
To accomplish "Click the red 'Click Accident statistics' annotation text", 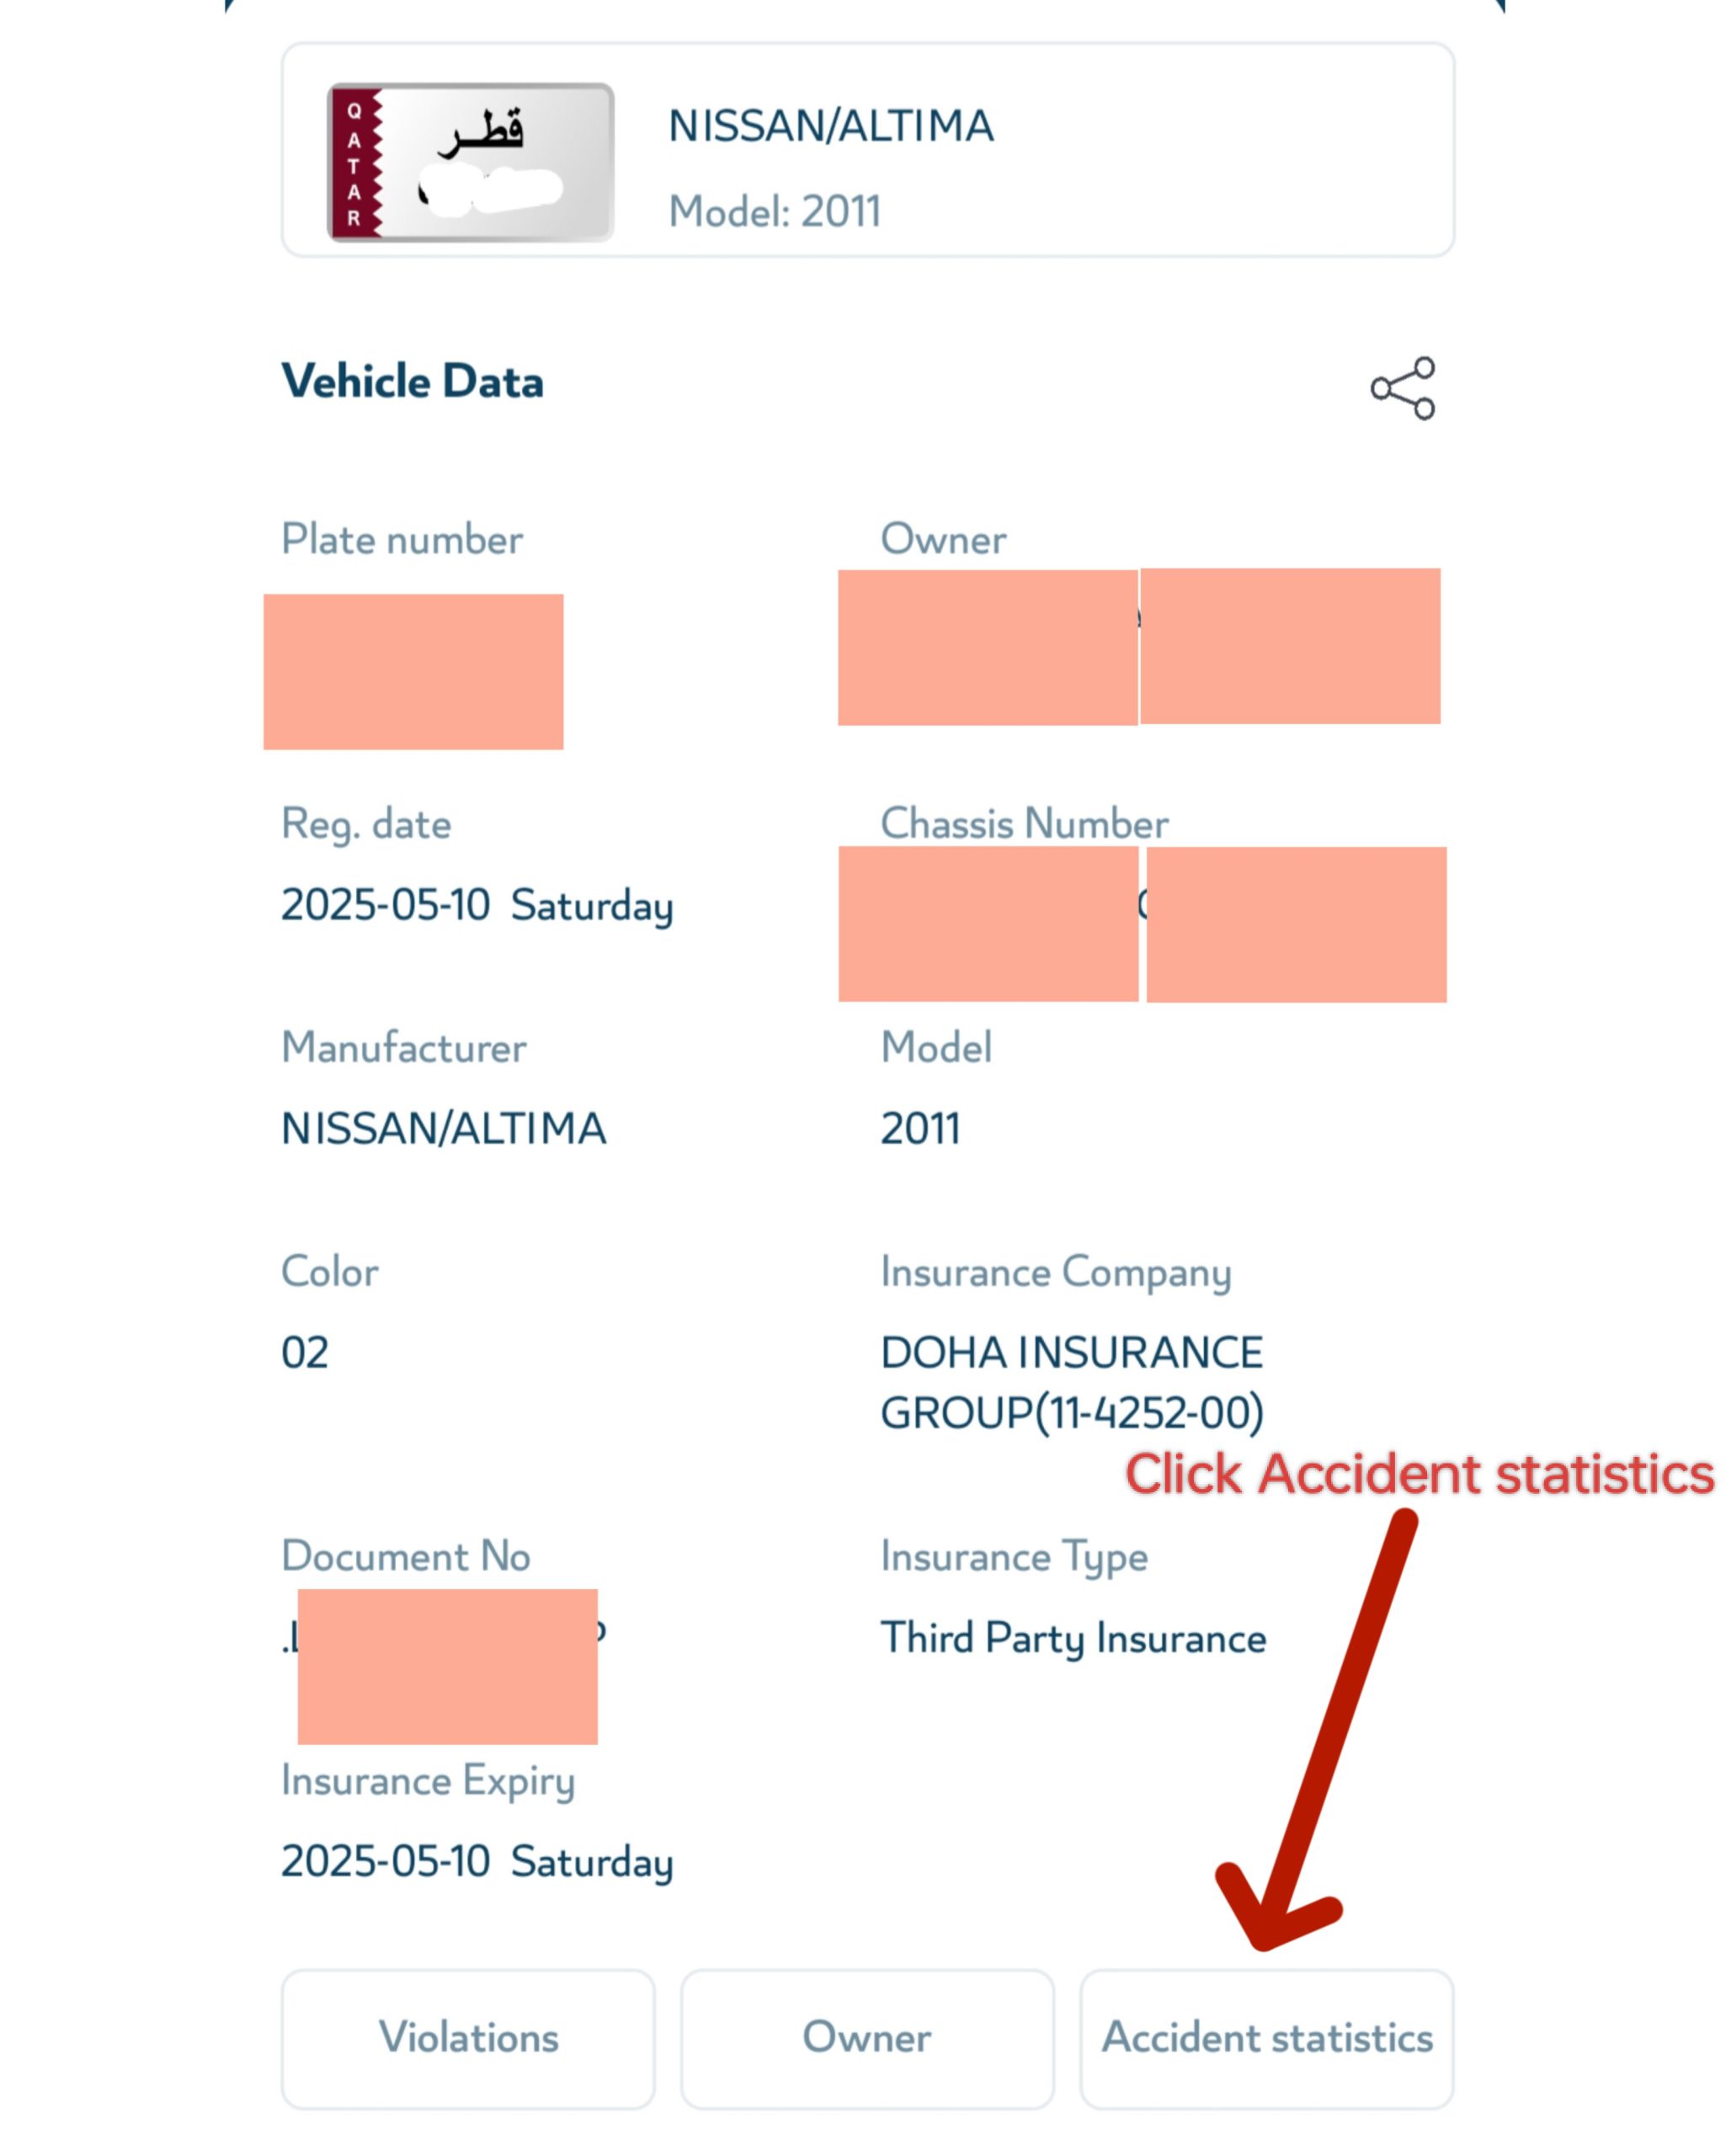I will point(1418,1475).
